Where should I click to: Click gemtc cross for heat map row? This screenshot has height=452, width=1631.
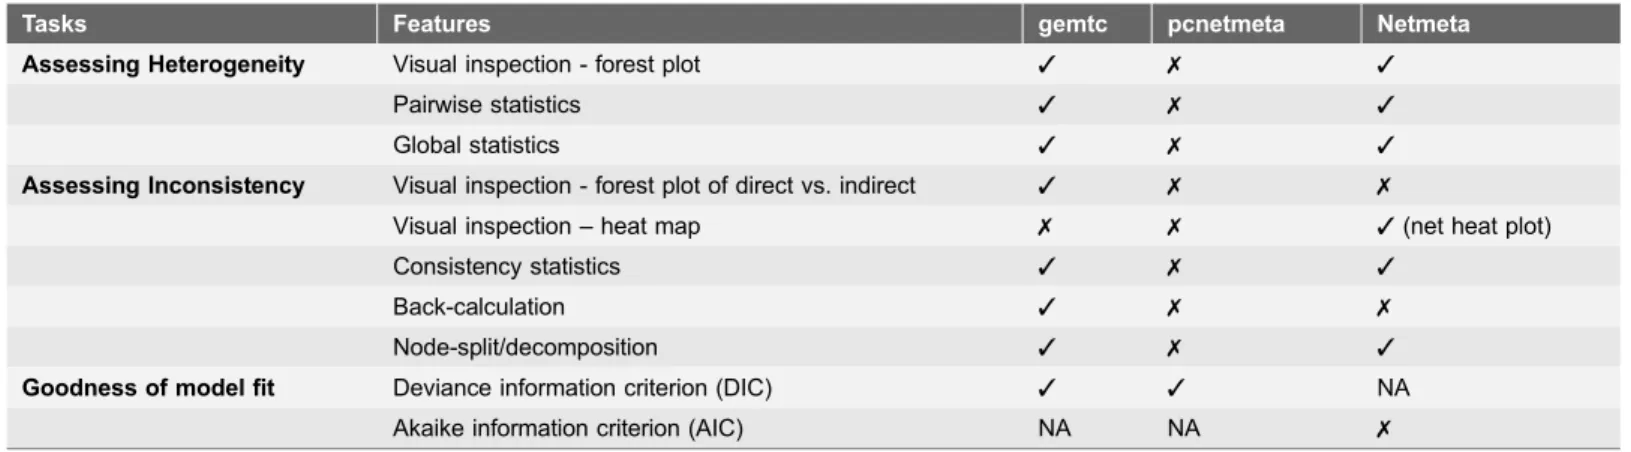1045,227
